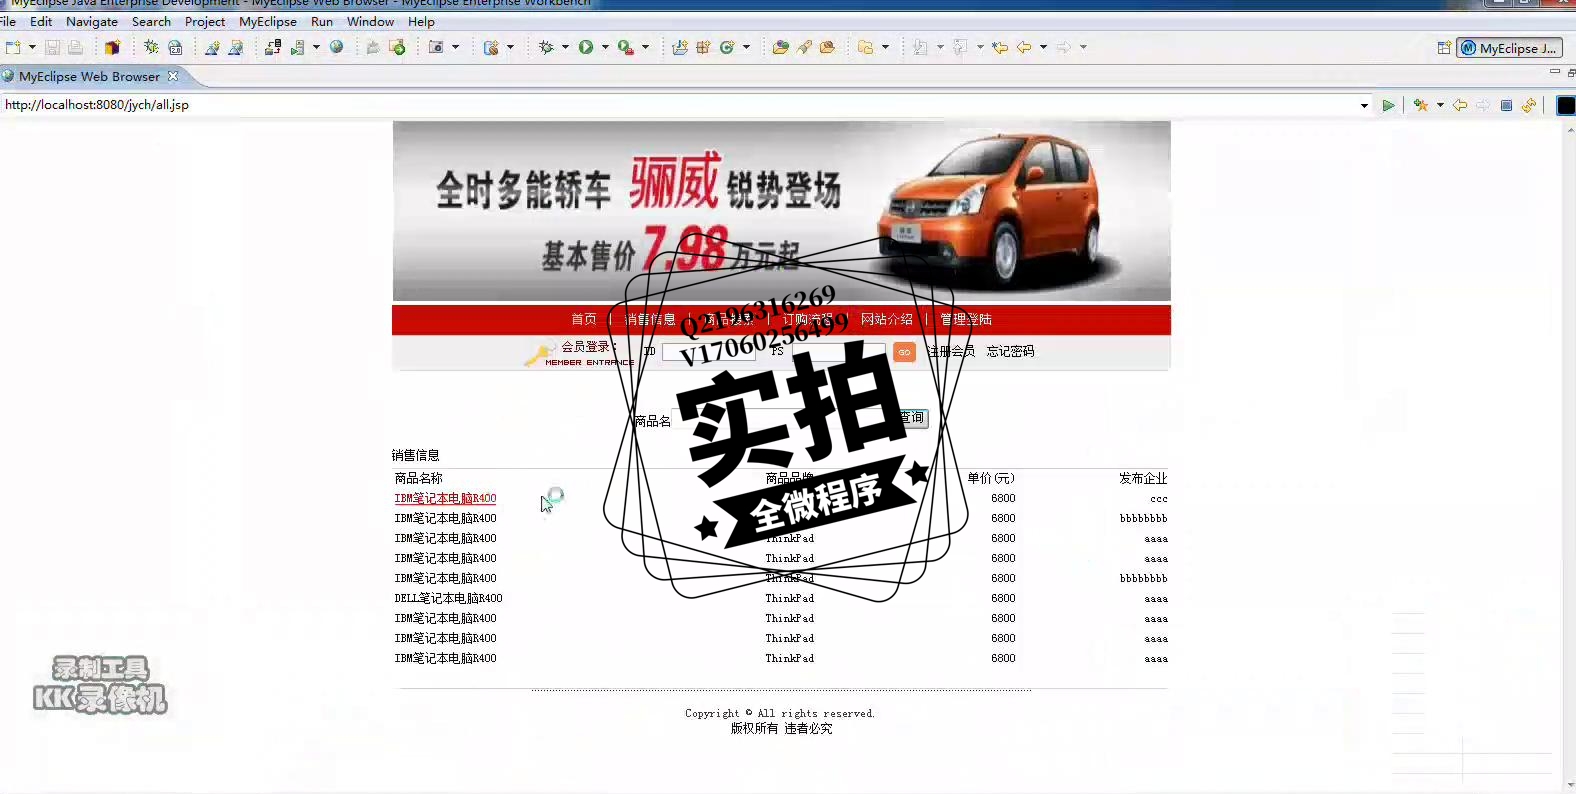This screenshot has width=1576, height=794.
Task: Select the MyEclipse Web Browser tab
Action: pos(89,76)
